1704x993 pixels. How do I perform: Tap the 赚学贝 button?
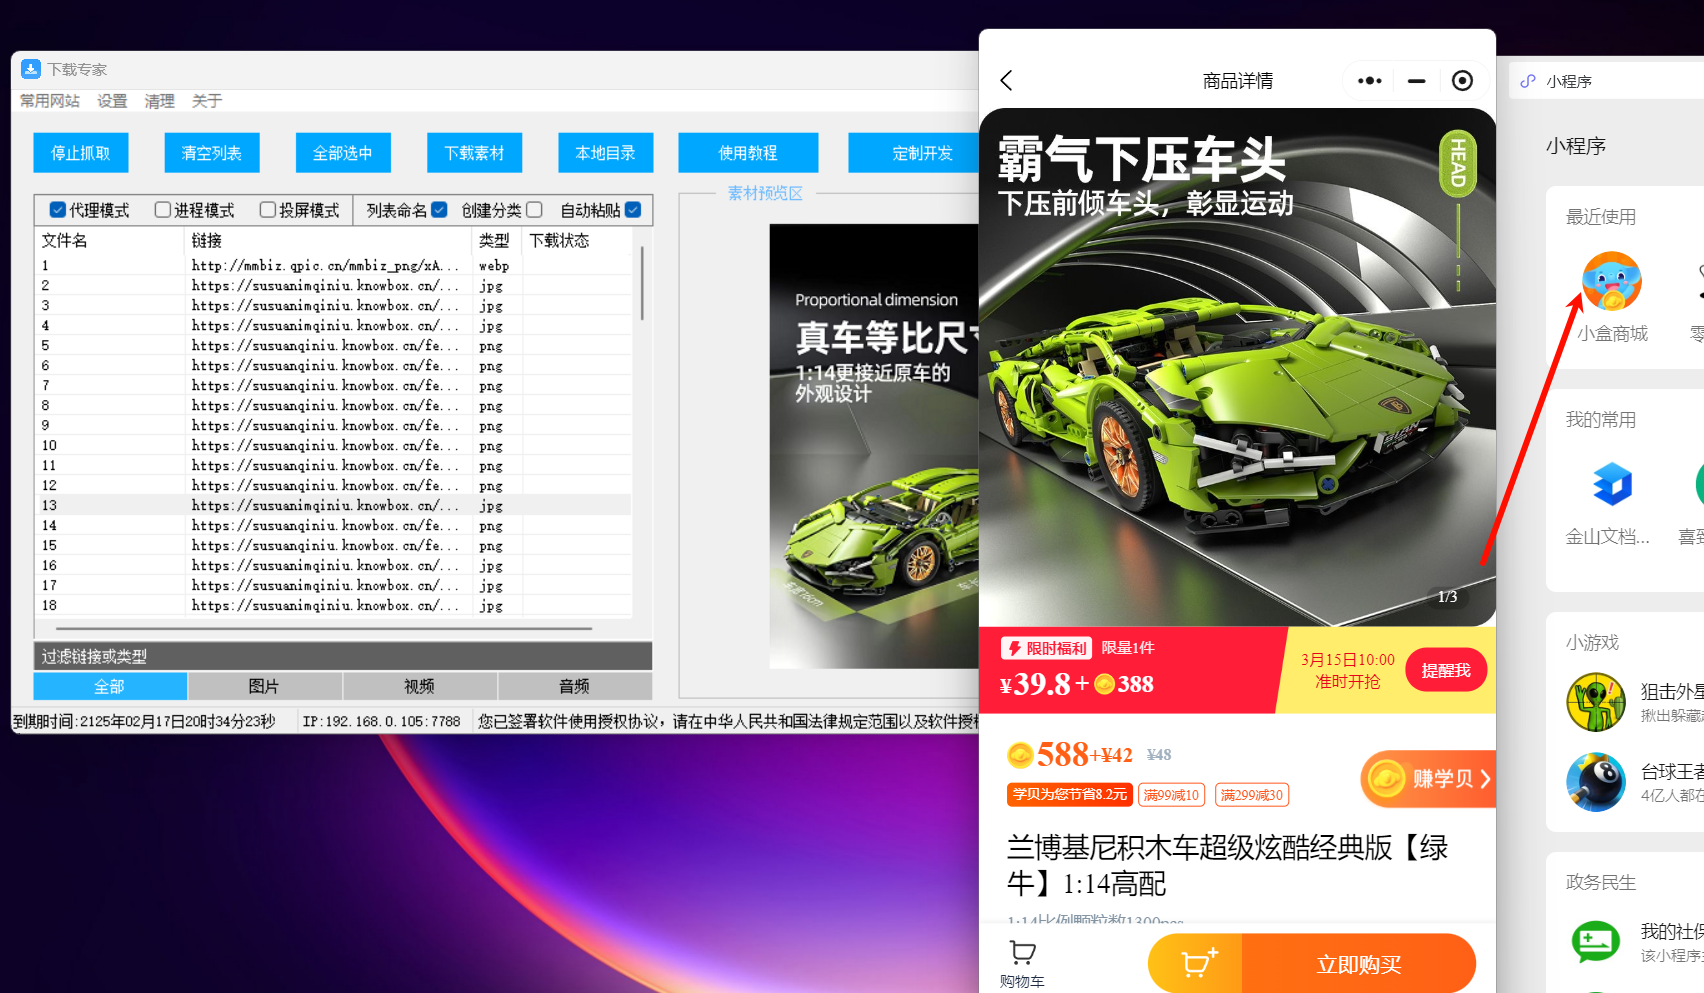click(1429, 779)
